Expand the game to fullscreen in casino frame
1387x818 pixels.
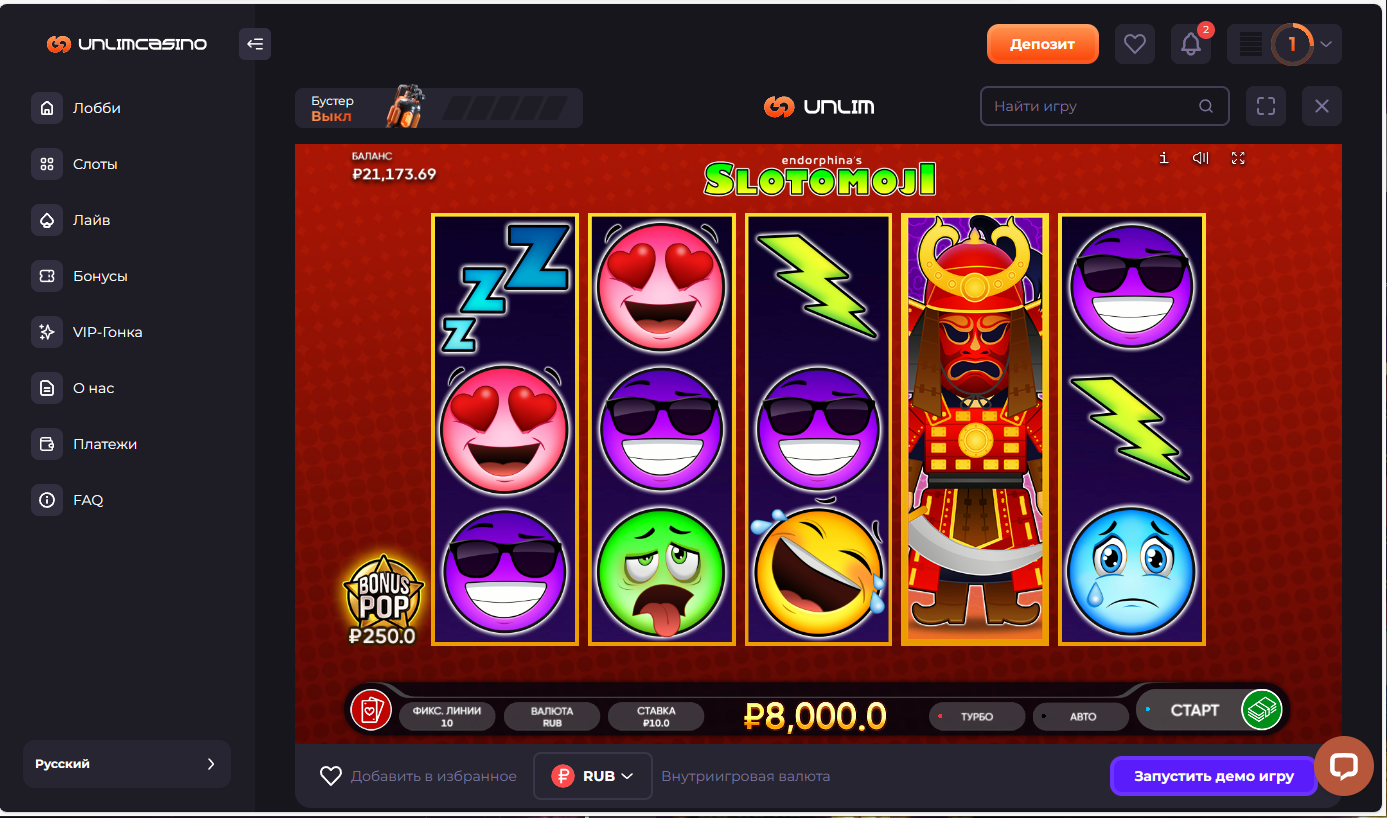(1266, 106)
